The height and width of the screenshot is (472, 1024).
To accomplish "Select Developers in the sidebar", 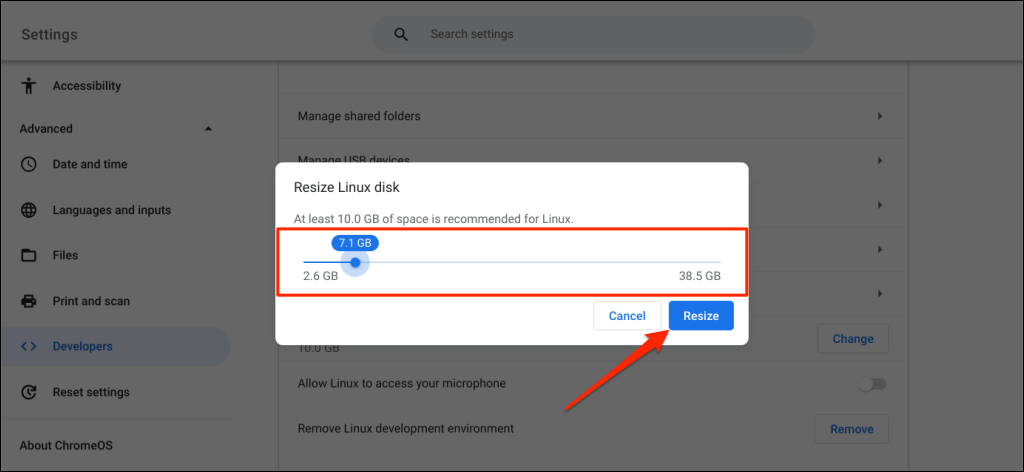I will (x=82, y=346).
